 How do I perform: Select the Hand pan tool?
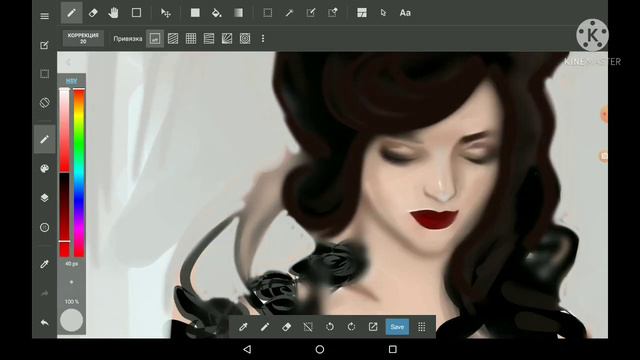(x=114, y=13)
